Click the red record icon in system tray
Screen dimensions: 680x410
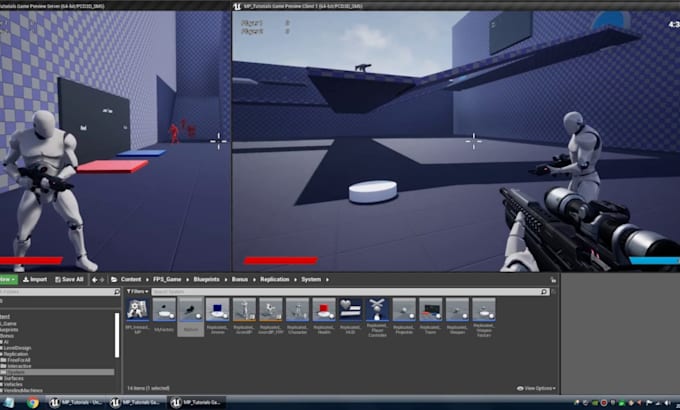coord(604,403)
